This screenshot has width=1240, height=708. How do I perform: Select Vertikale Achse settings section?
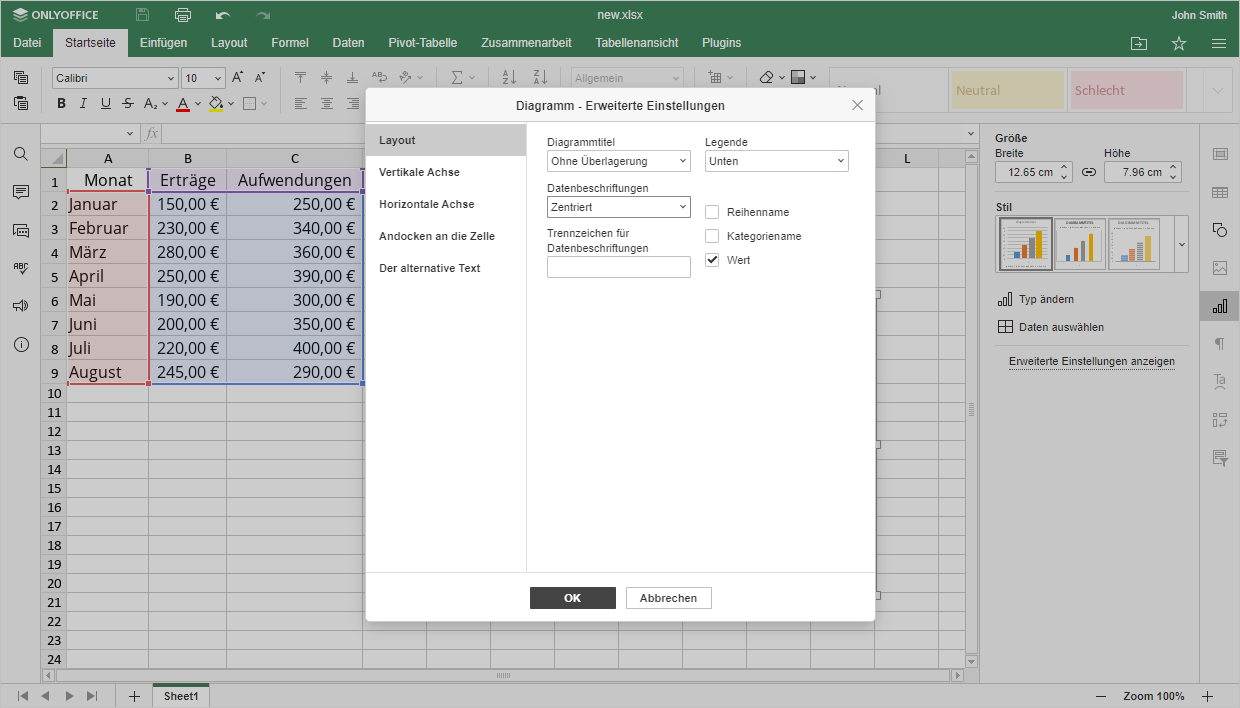pos(446,172)
